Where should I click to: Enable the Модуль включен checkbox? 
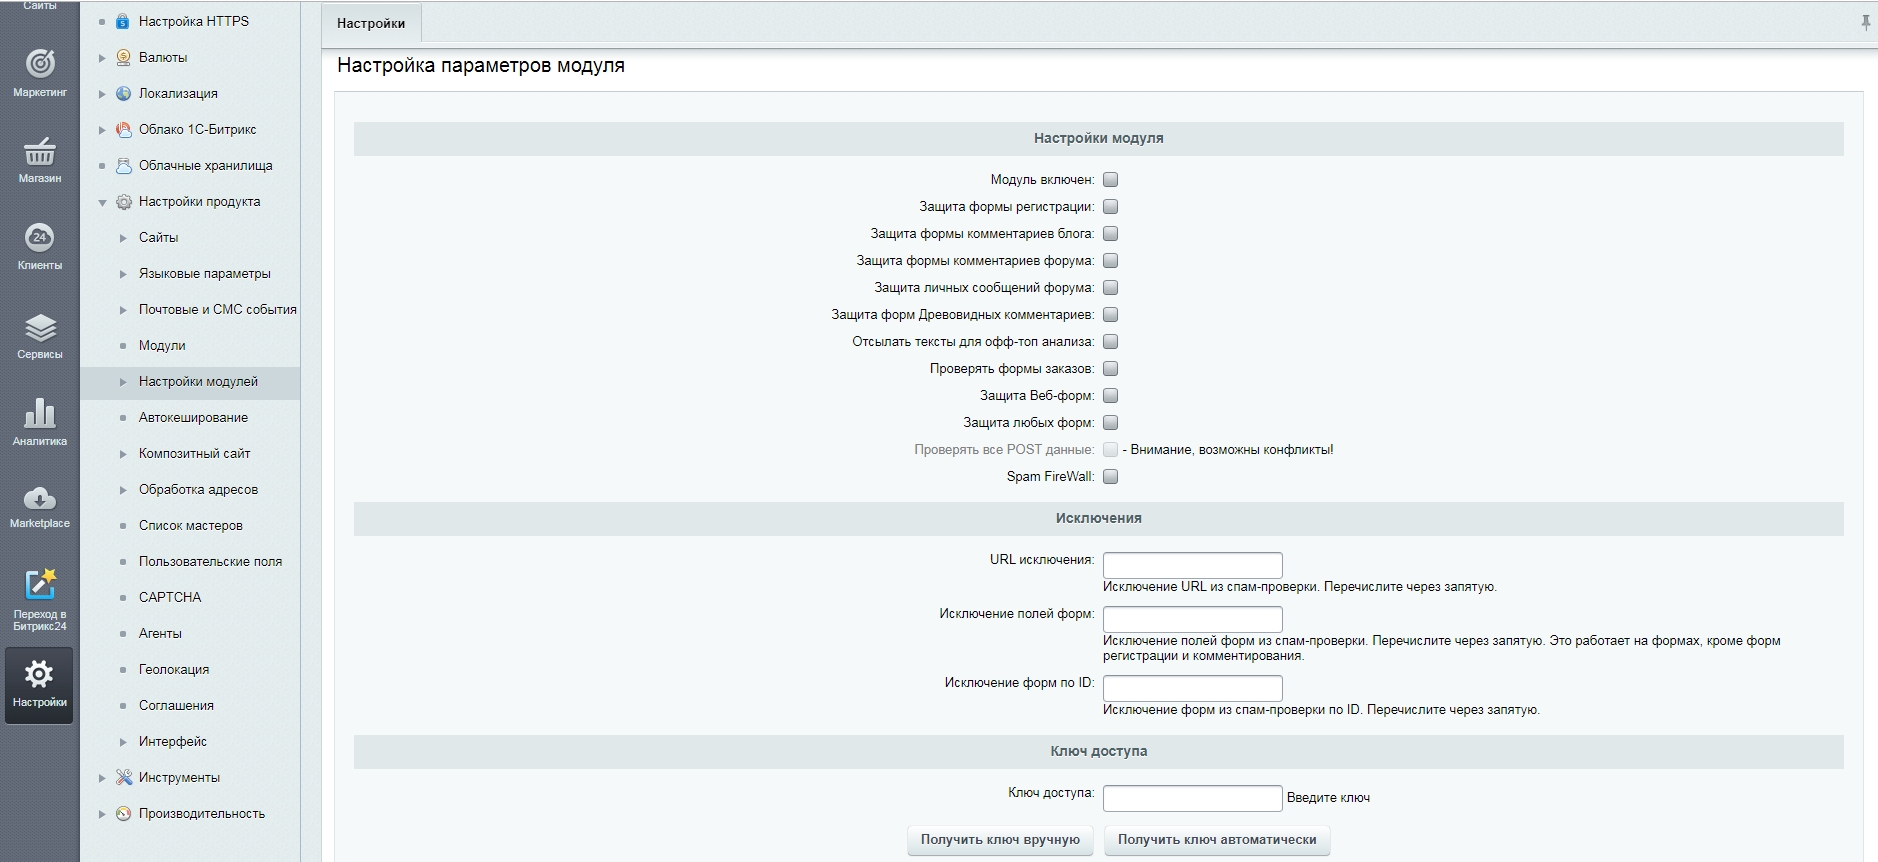click(x=1110, y=180)
